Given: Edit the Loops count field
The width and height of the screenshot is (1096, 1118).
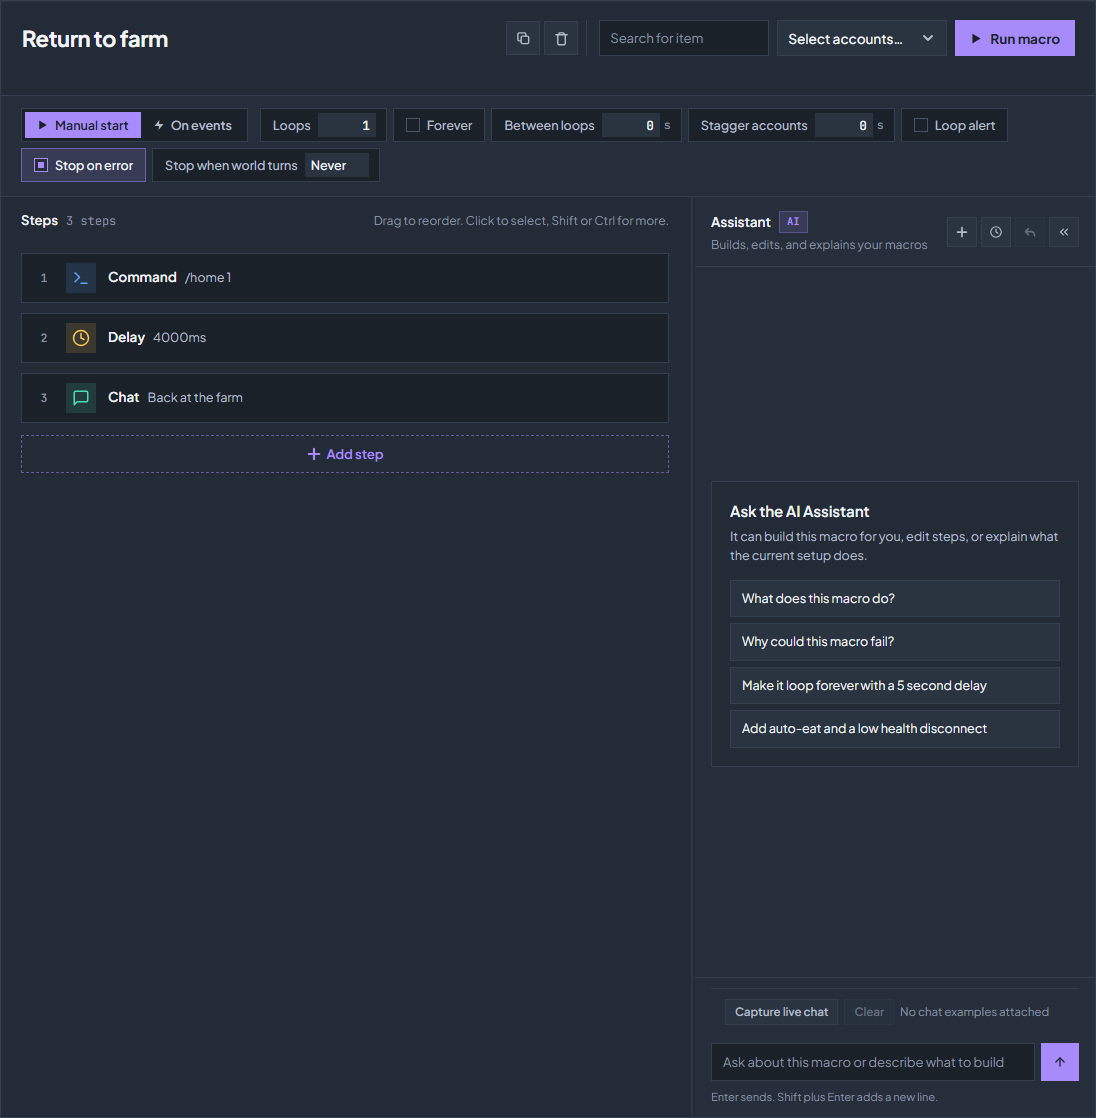Looking at the screenshot, I should click(x=347, y=125).
